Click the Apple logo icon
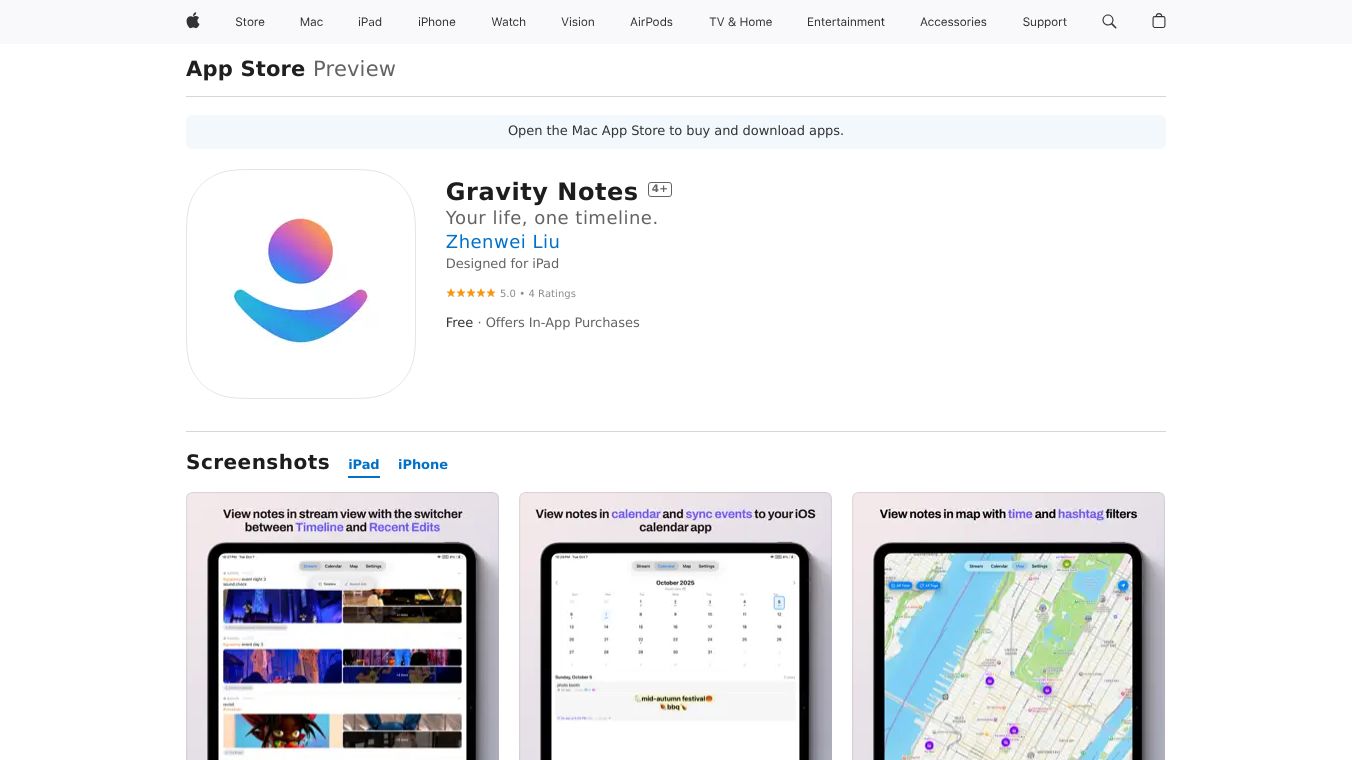This screenshot has width=1352, height=760. 193,21
